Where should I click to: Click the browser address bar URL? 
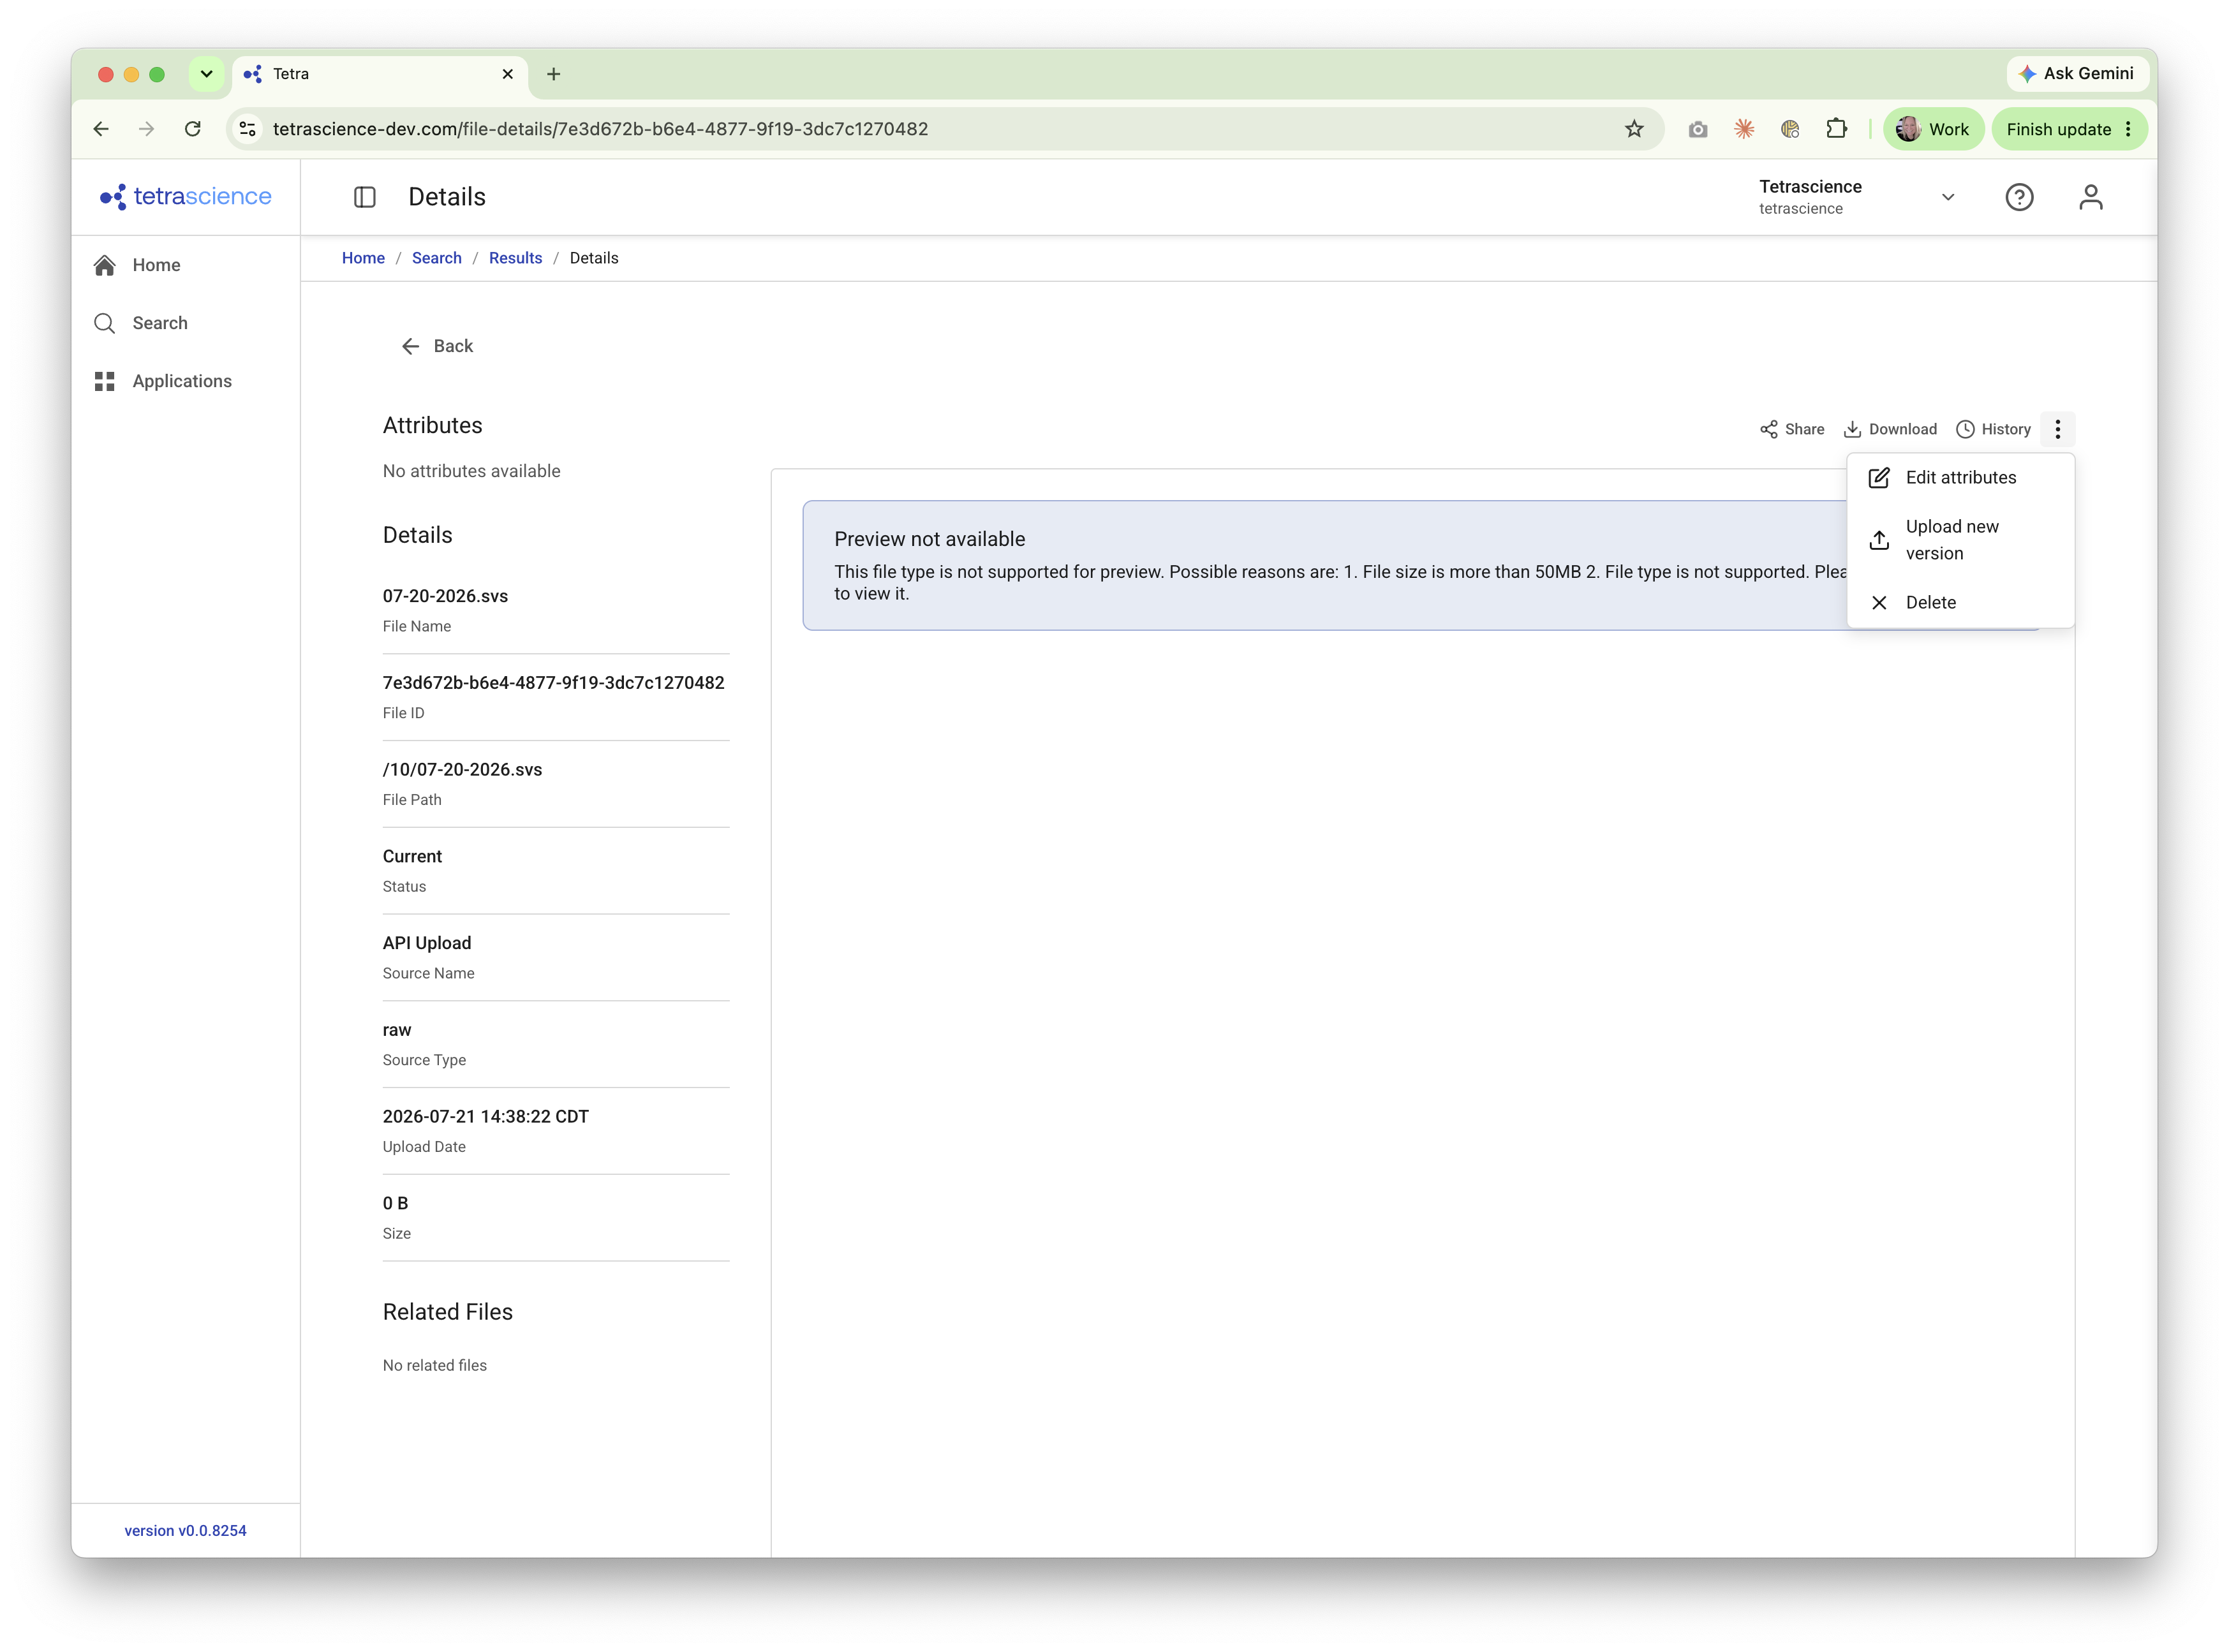point(600,129)
